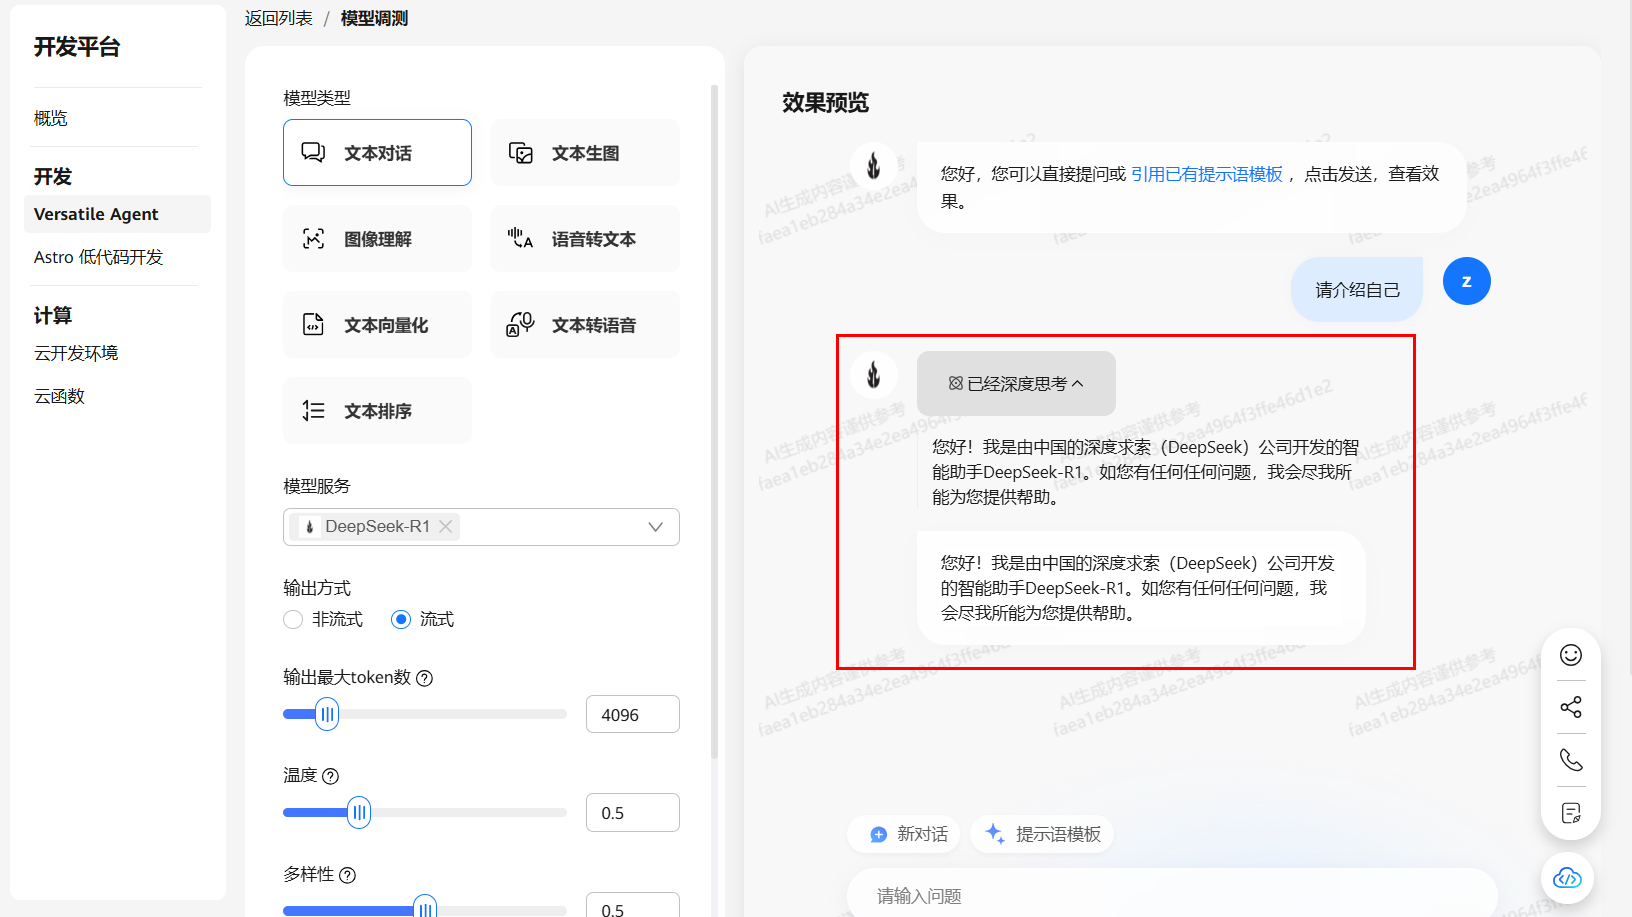The height and width of the screenshot is (917, 1632).
Task: Click the 文本转语音 microphone icon
Action: pos(520,324)
